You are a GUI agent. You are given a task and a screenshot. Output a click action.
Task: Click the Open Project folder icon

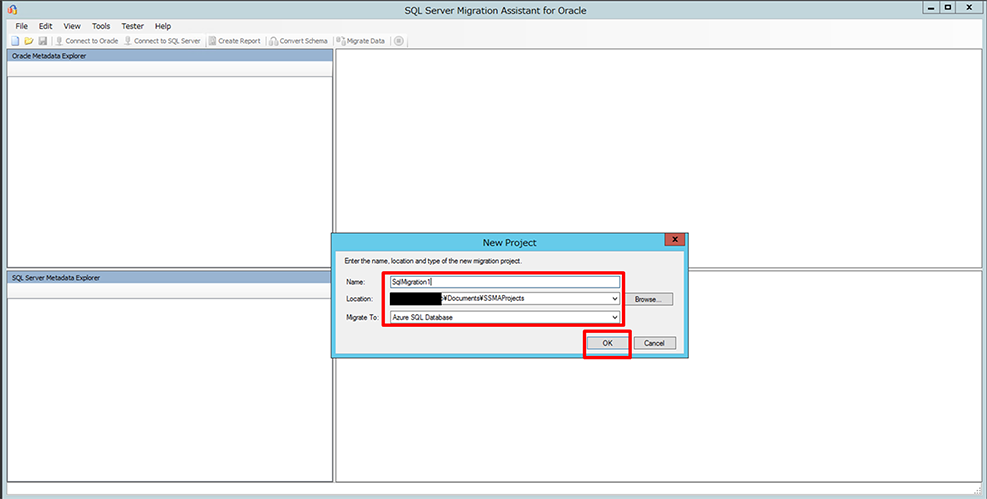(29, 41)
